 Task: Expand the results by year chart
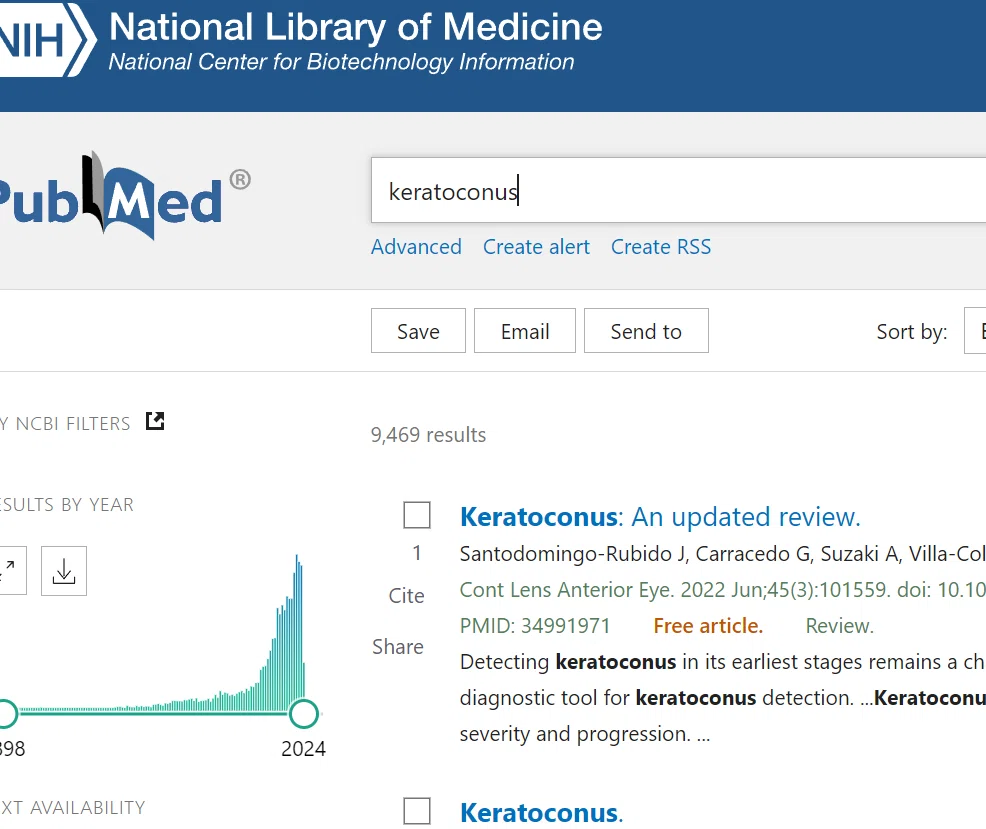click(x=9, y=571)
